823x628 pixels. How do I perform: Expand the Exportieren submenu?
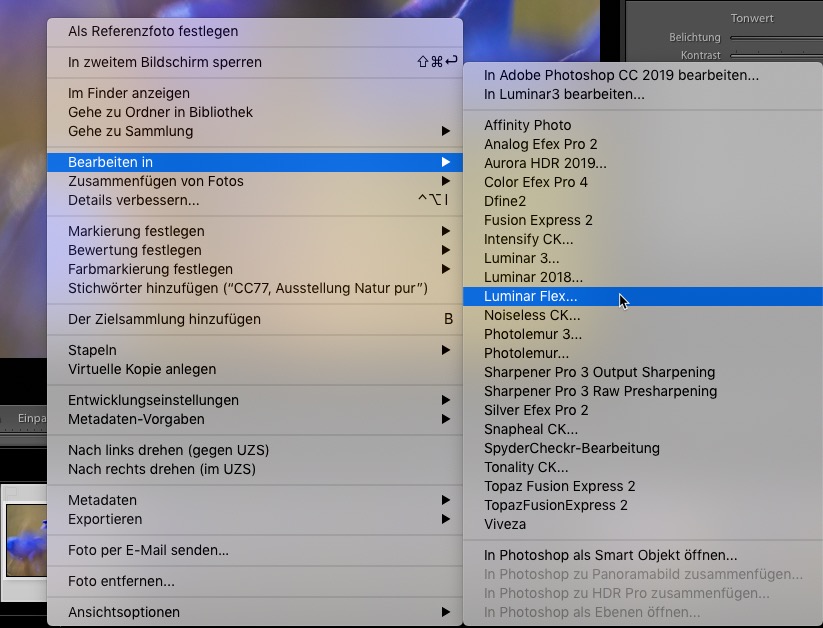[105, 519]
